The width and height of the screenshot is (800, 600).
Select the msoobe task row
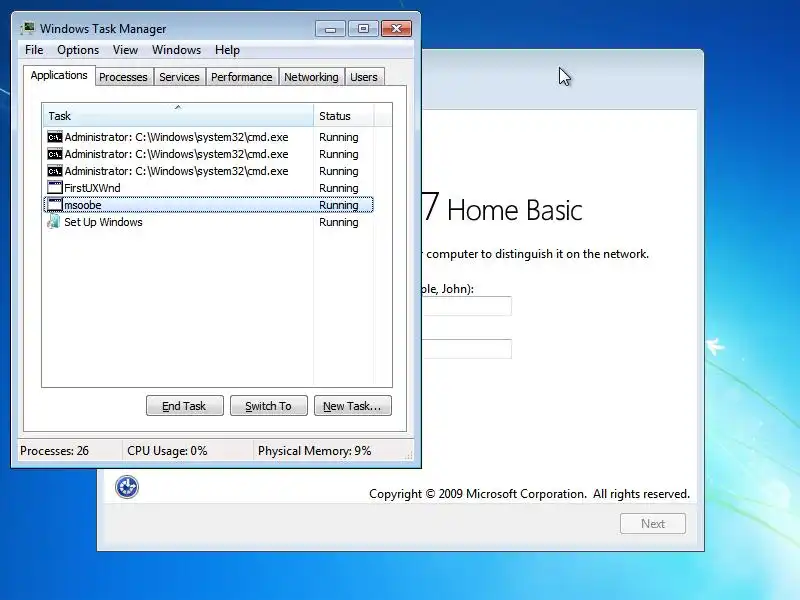tap(209, 205)
